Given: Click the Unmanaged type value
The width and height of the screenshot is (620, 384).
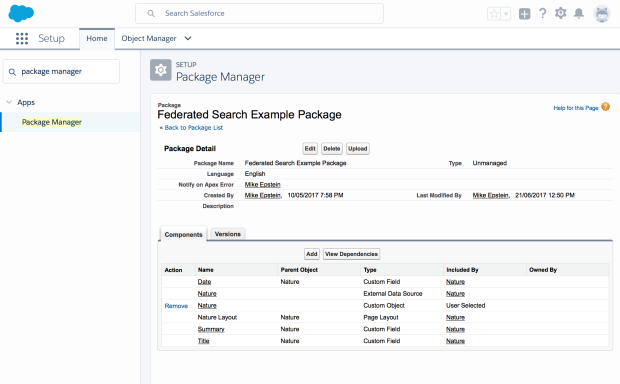Looking at the screenshot, I should [490, 163].
